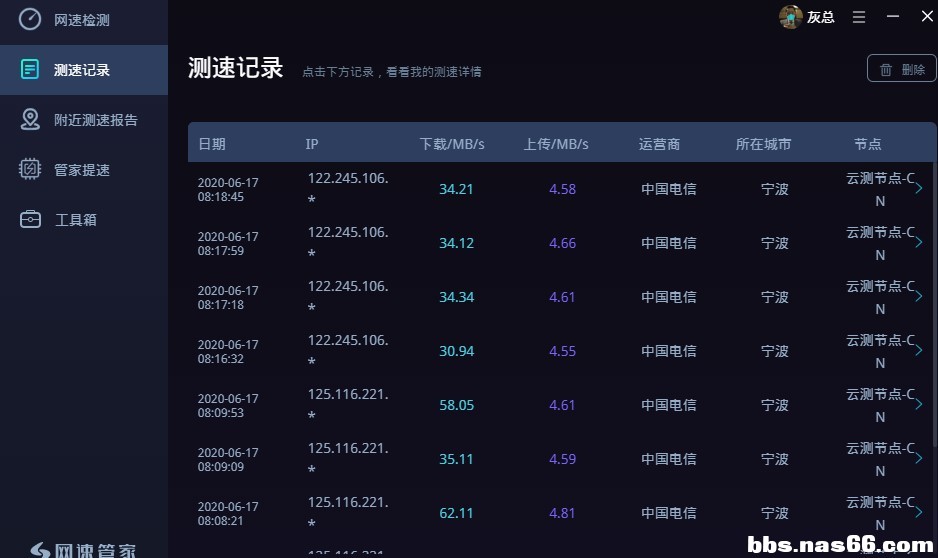The width and height of the screenshot is (938, 558).
Task: Click the 节点 column header
Action: click(867, 144)
